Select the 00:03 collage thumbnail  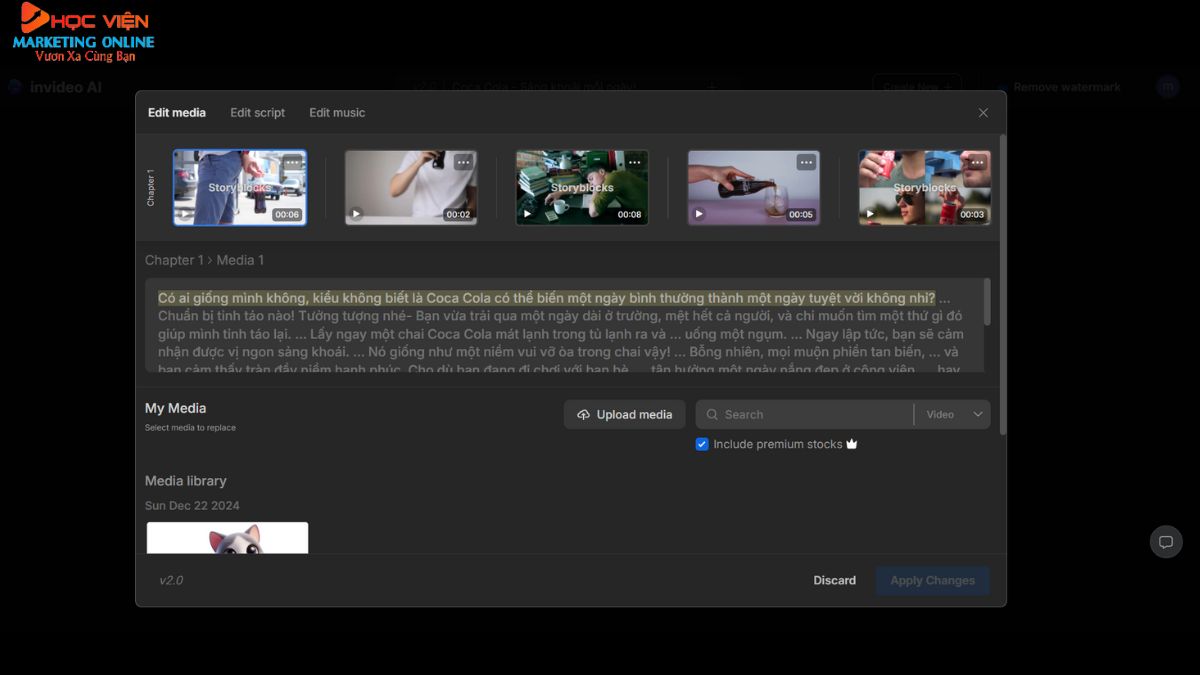click(x=925, y=188)
